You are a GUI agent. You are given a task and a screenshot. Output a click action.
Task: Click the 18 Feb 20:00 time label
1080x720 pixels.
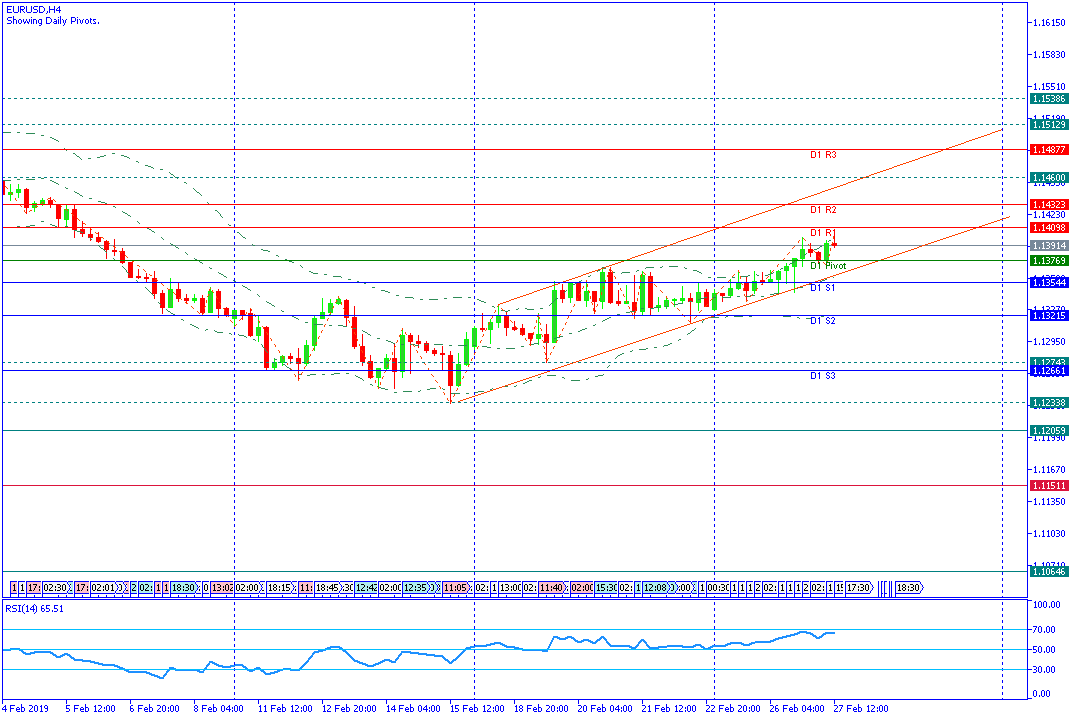(541, 709)
